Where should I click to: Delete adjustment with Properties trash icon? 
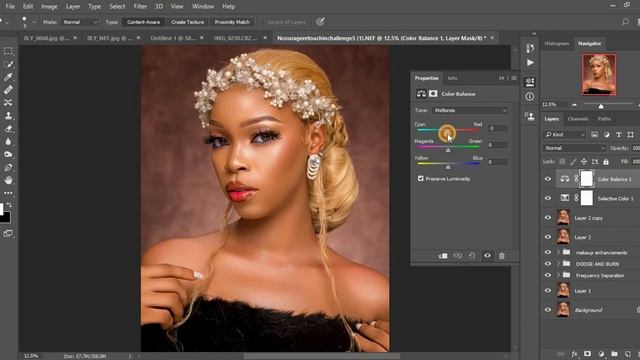502,256
